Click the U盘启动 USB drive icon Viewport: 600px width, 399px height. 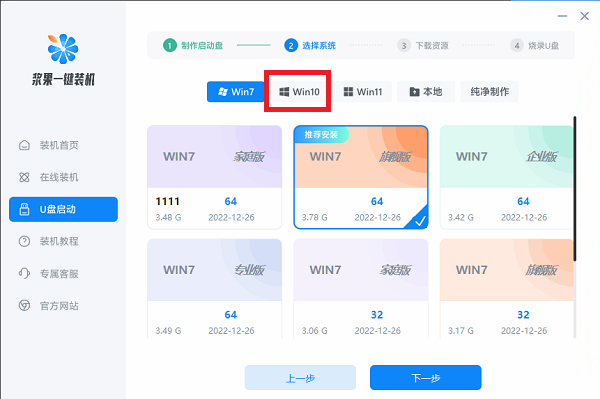24,209
